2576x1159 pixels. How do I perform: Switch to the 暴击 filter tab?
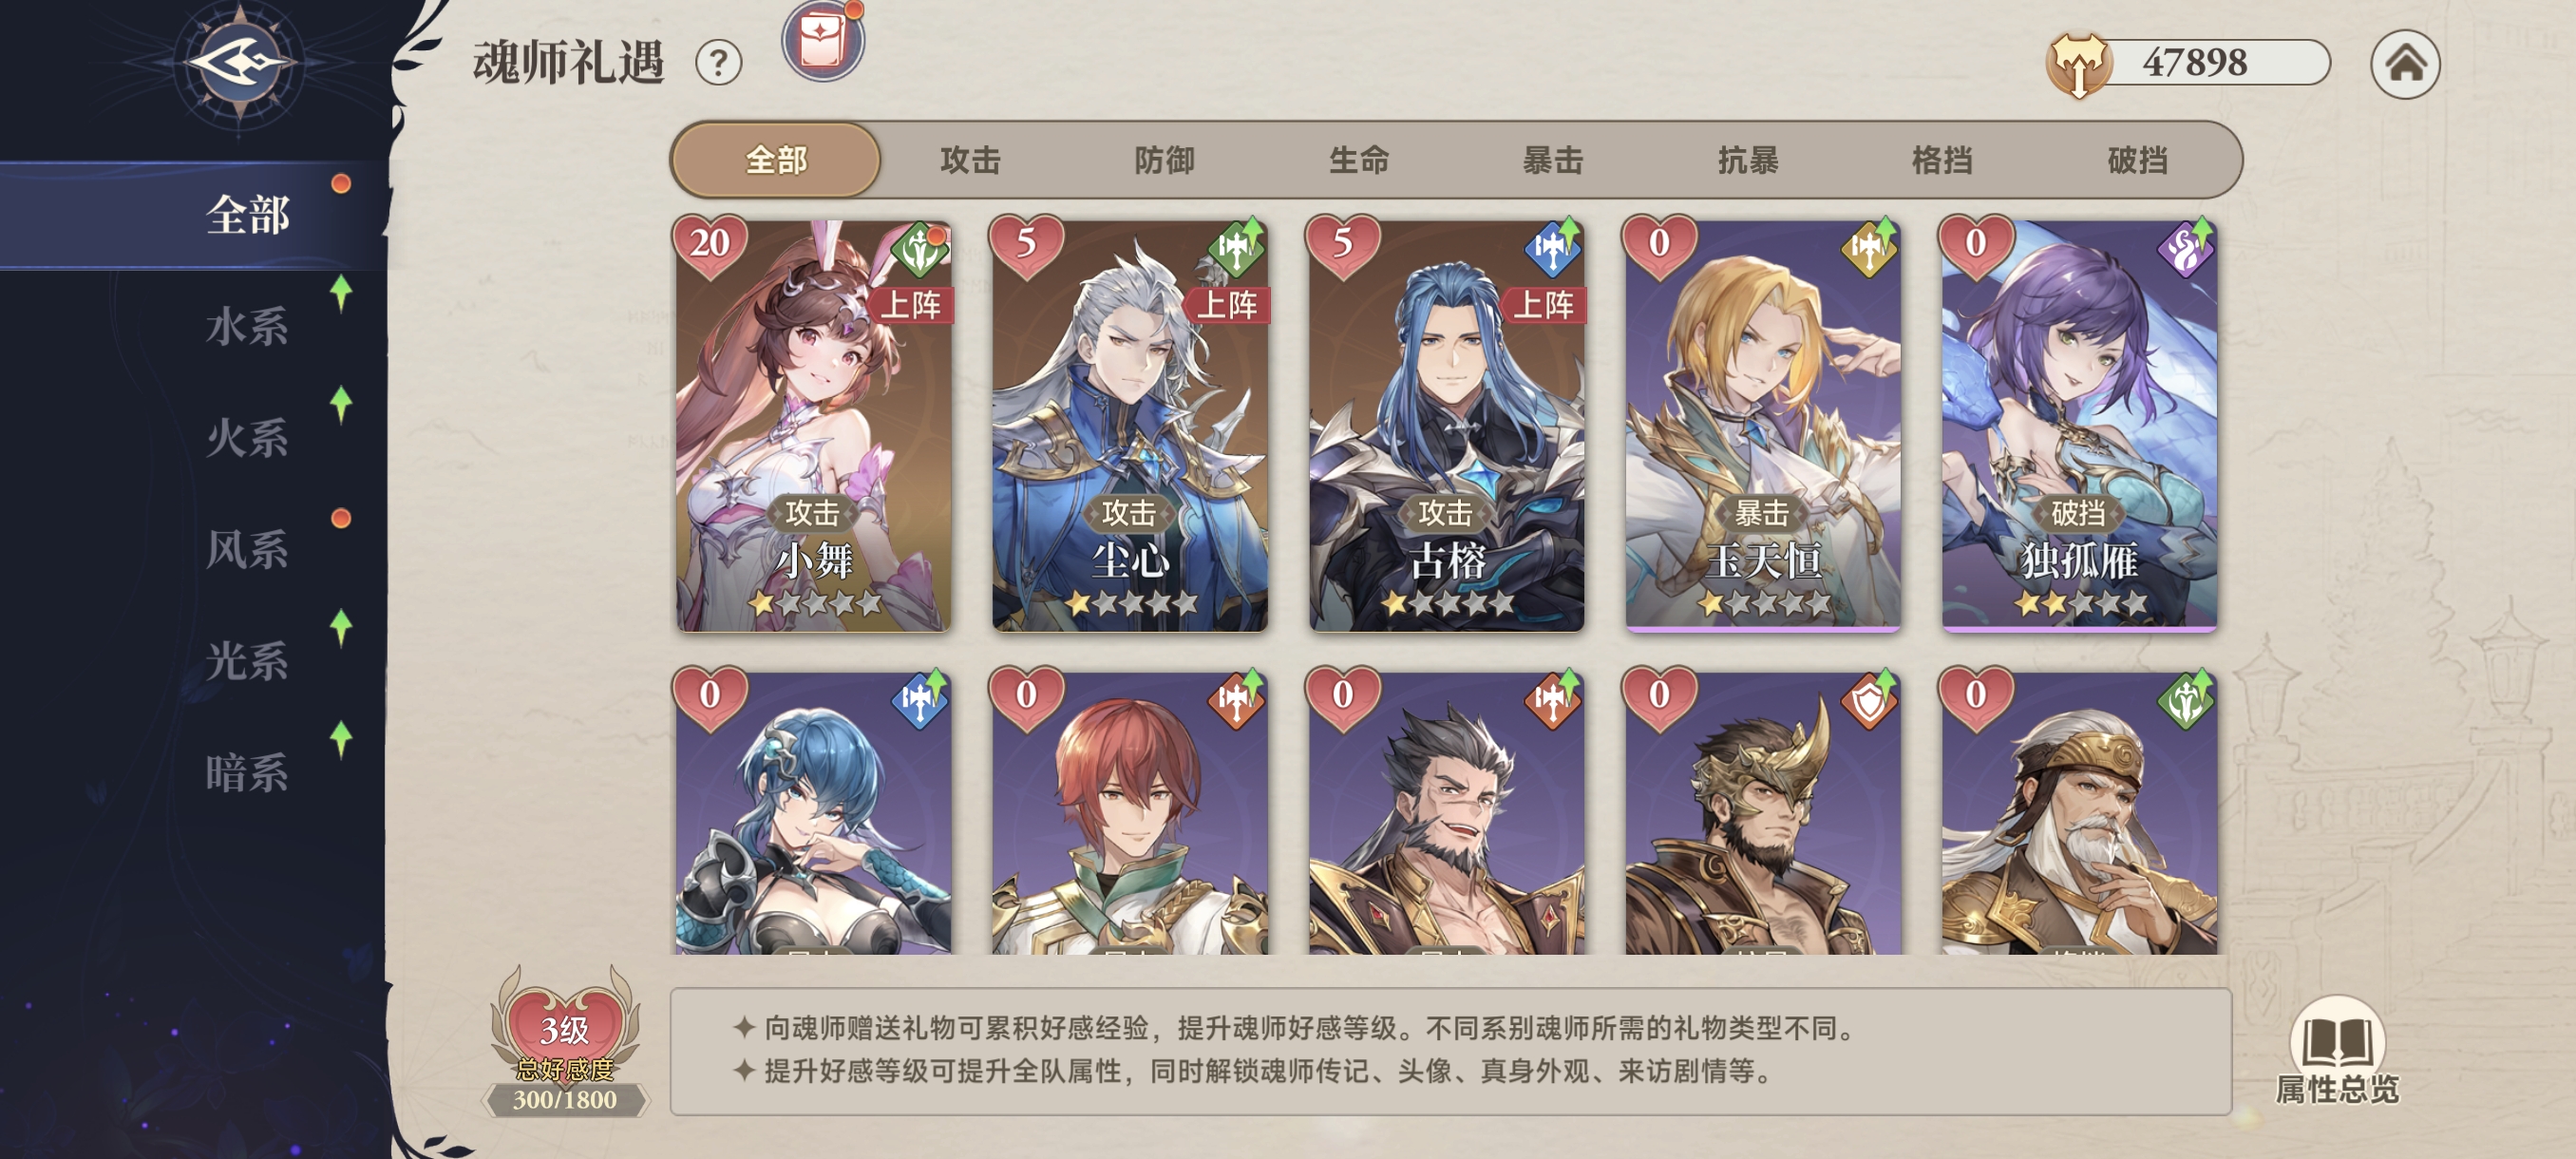coord(1553,160)
